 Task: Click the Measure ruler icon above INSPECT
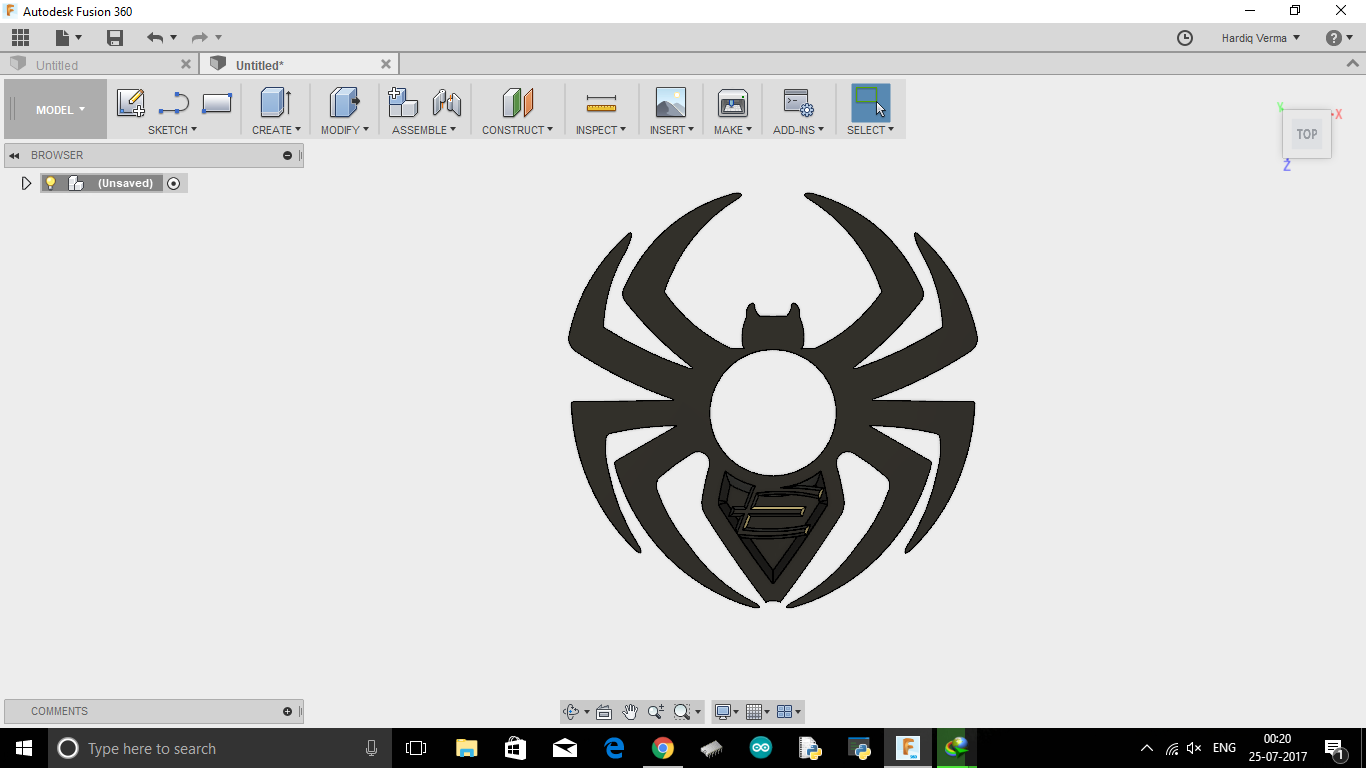pyautogui.click(x=601, y=103)
